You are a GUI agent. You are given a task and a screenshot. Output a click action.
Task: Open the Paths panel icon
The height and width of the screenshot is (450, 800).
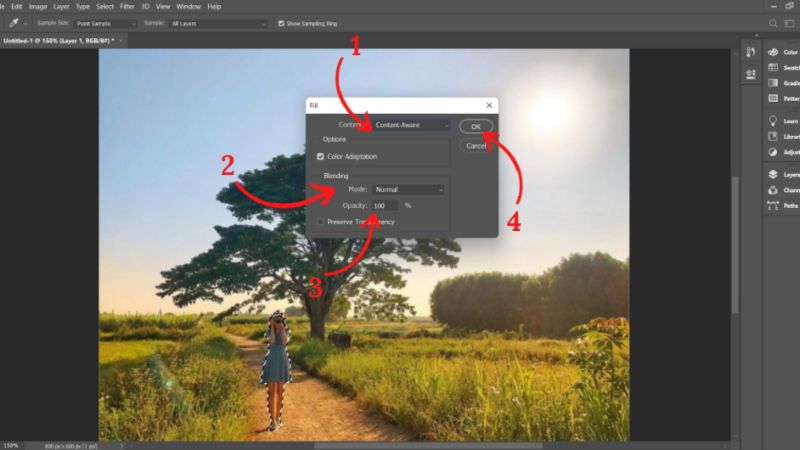773,205
